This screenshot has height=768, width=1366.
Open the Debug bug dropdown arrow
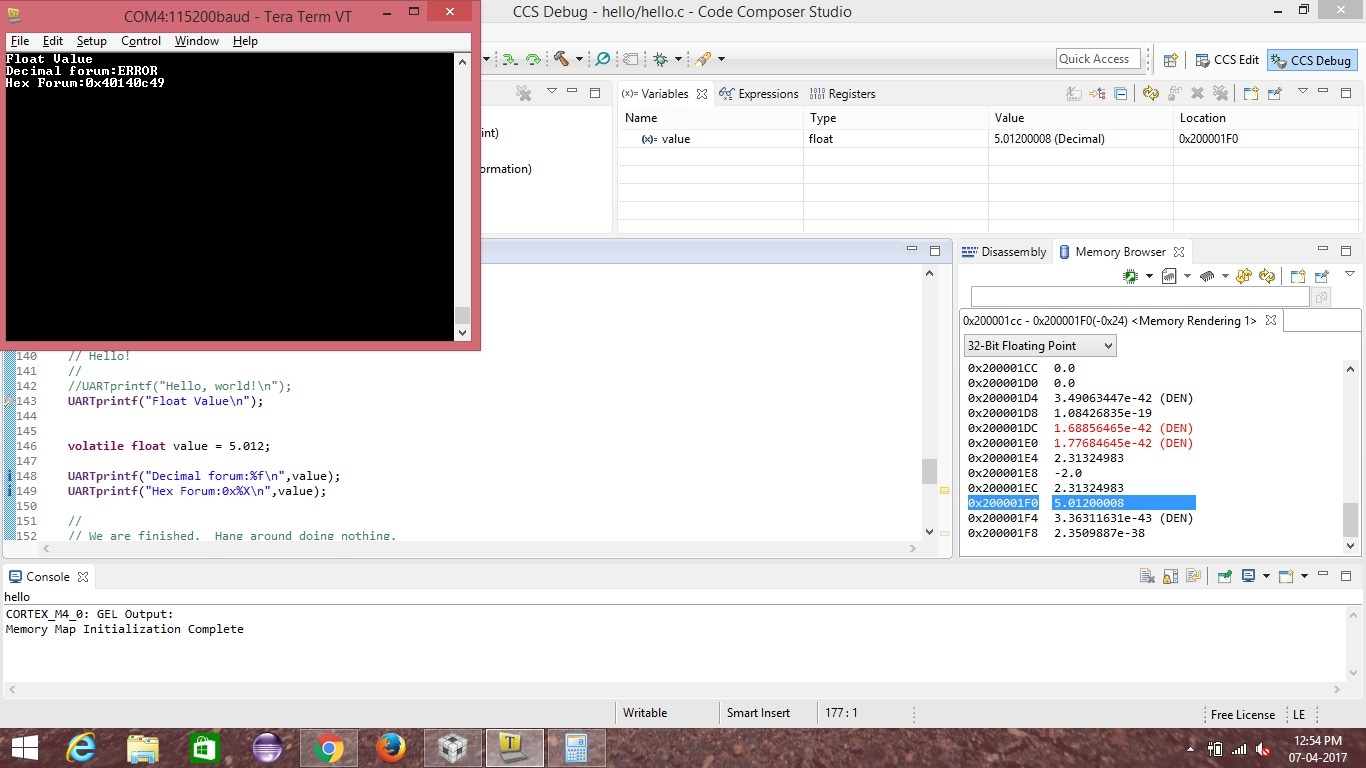(x=676, y=59)
